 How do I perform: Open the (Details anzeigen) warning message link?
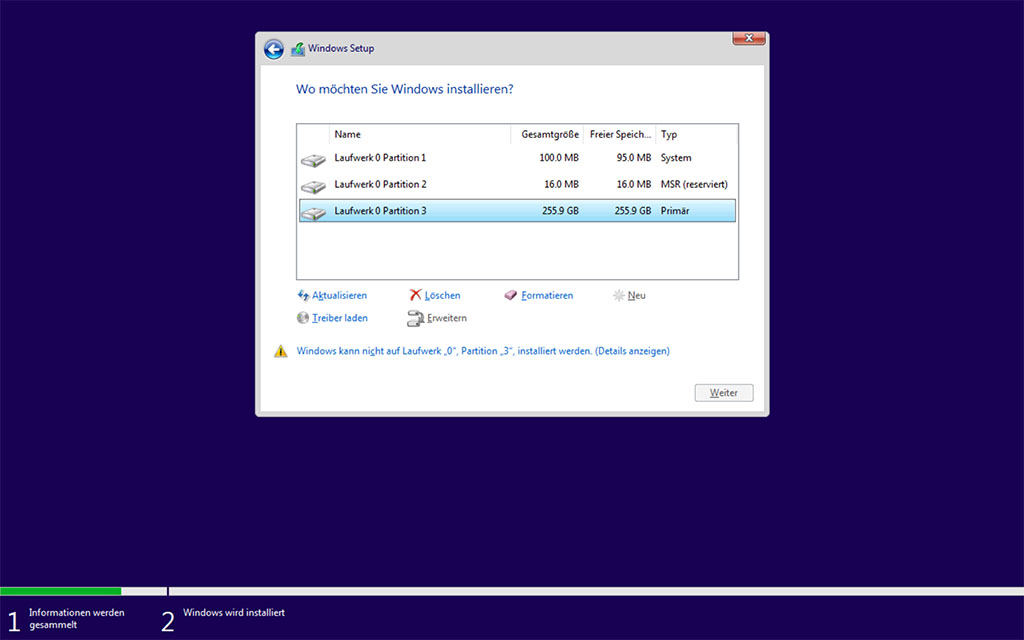(632, 351)
